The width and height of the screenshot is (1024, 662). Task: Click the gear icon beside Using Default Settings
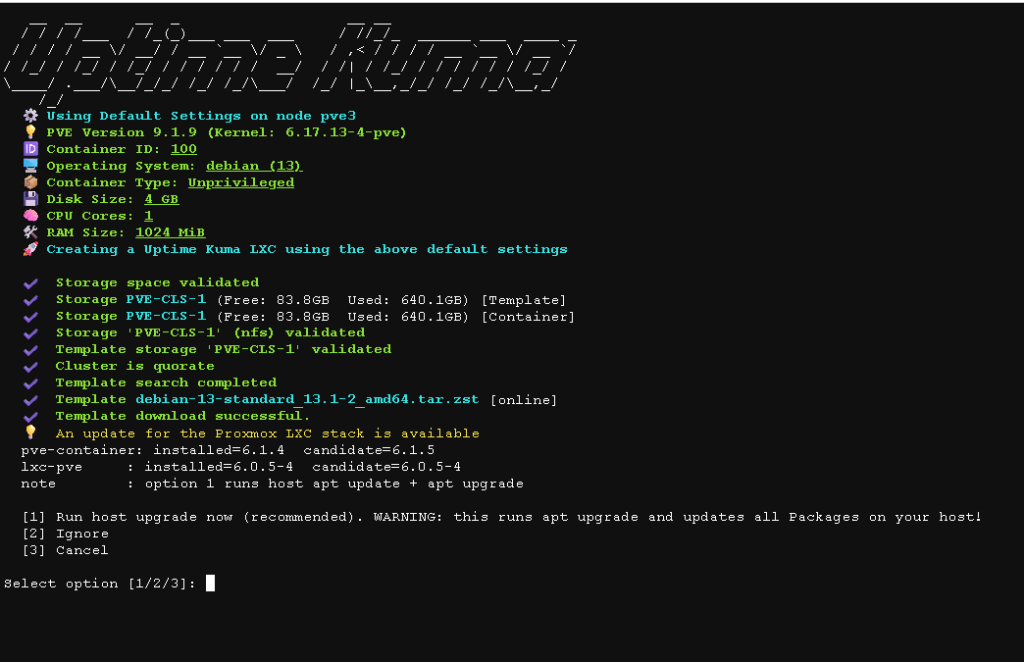pyautogui.click(x=31, y=116)
